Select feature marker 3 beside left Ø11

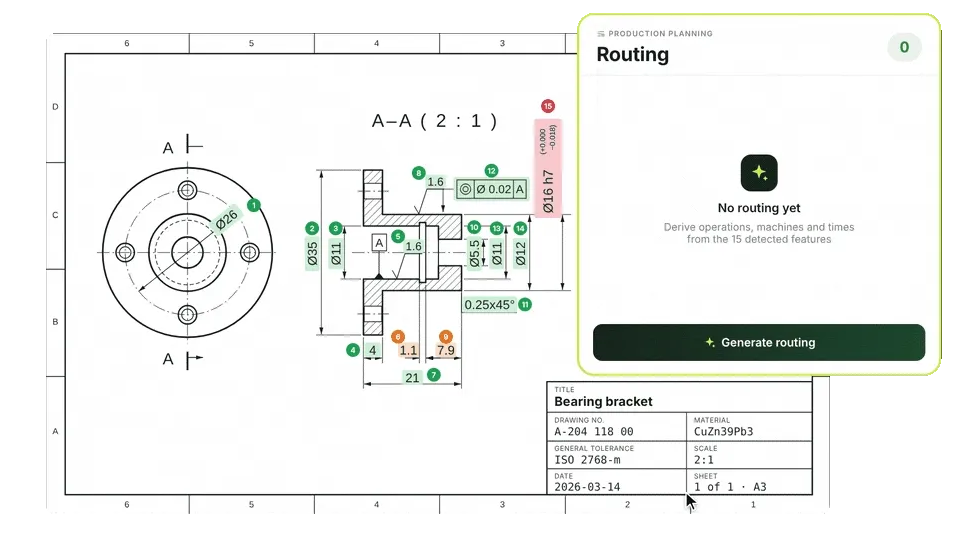336,228
